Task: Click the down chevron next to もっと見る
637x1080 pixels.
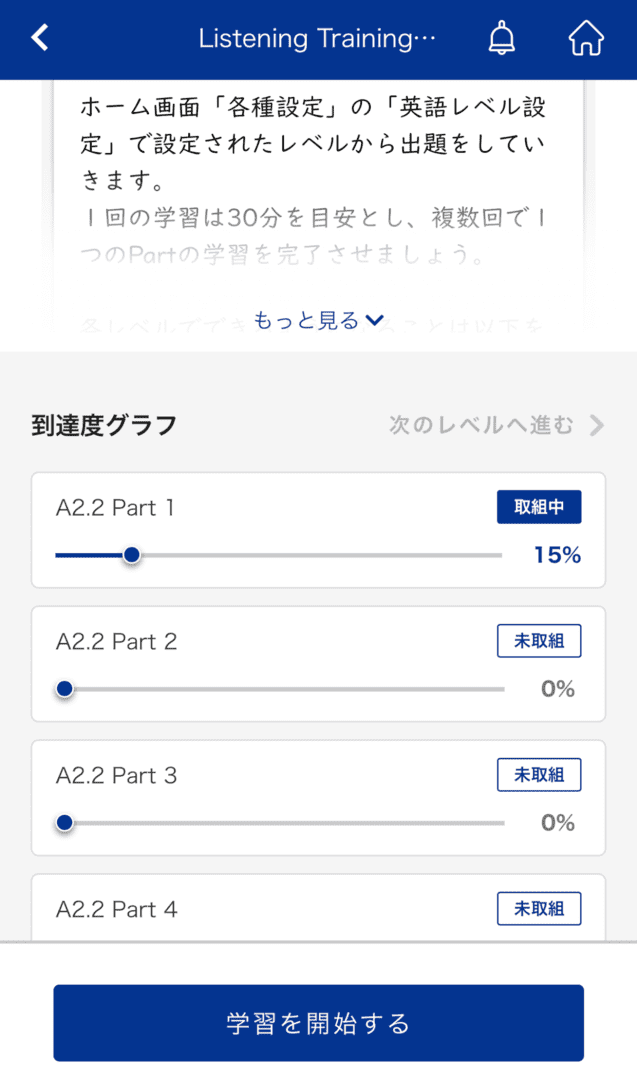Action: pos(375,320)
